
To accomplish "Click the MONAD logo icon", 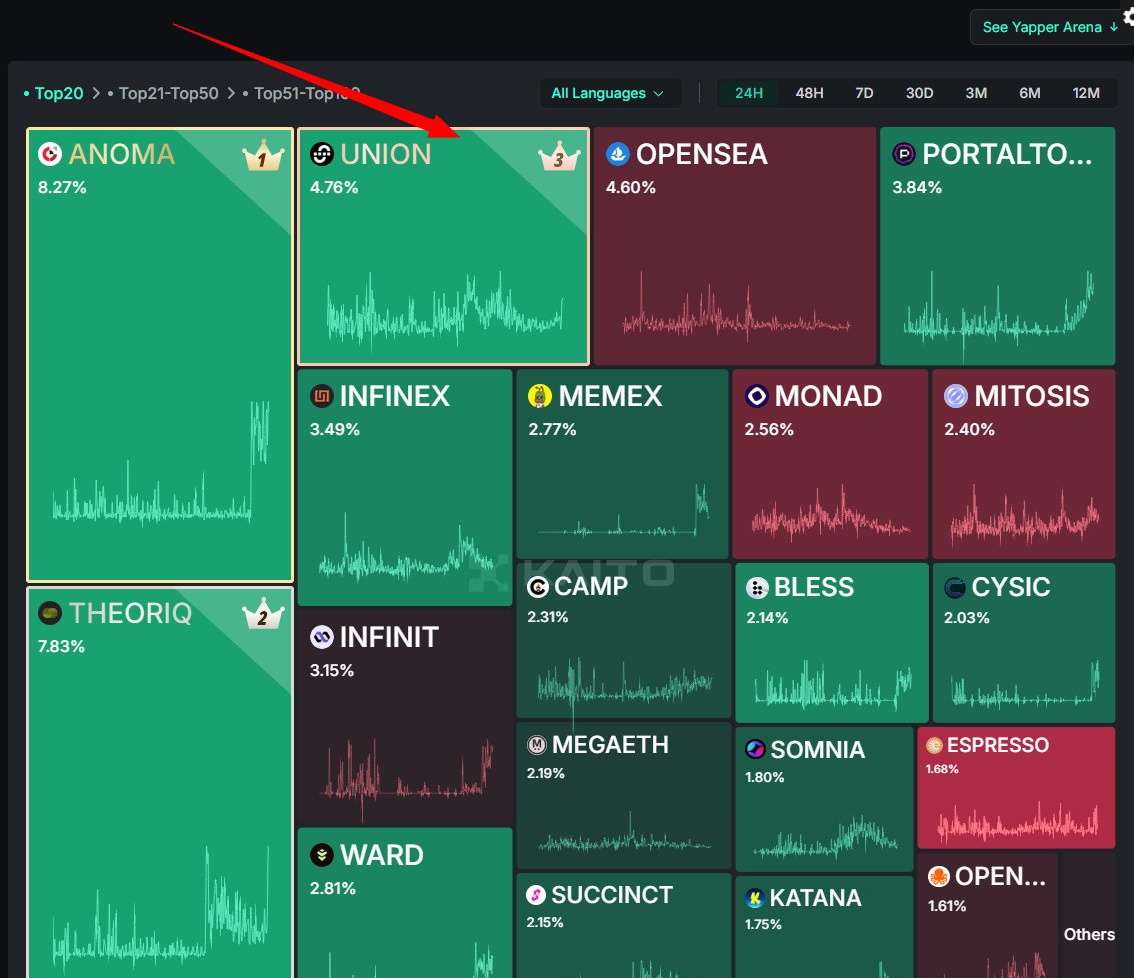I will pyautogui.click(x=756, y=396).
